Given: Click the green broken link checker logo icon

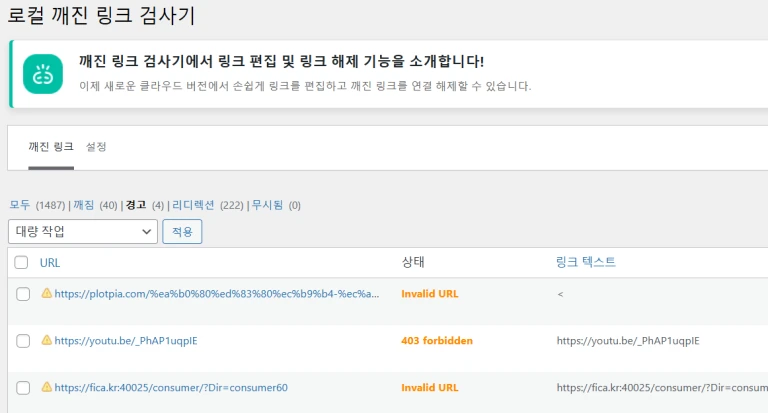Looking at the screenshot, I should tap(43, 74).
